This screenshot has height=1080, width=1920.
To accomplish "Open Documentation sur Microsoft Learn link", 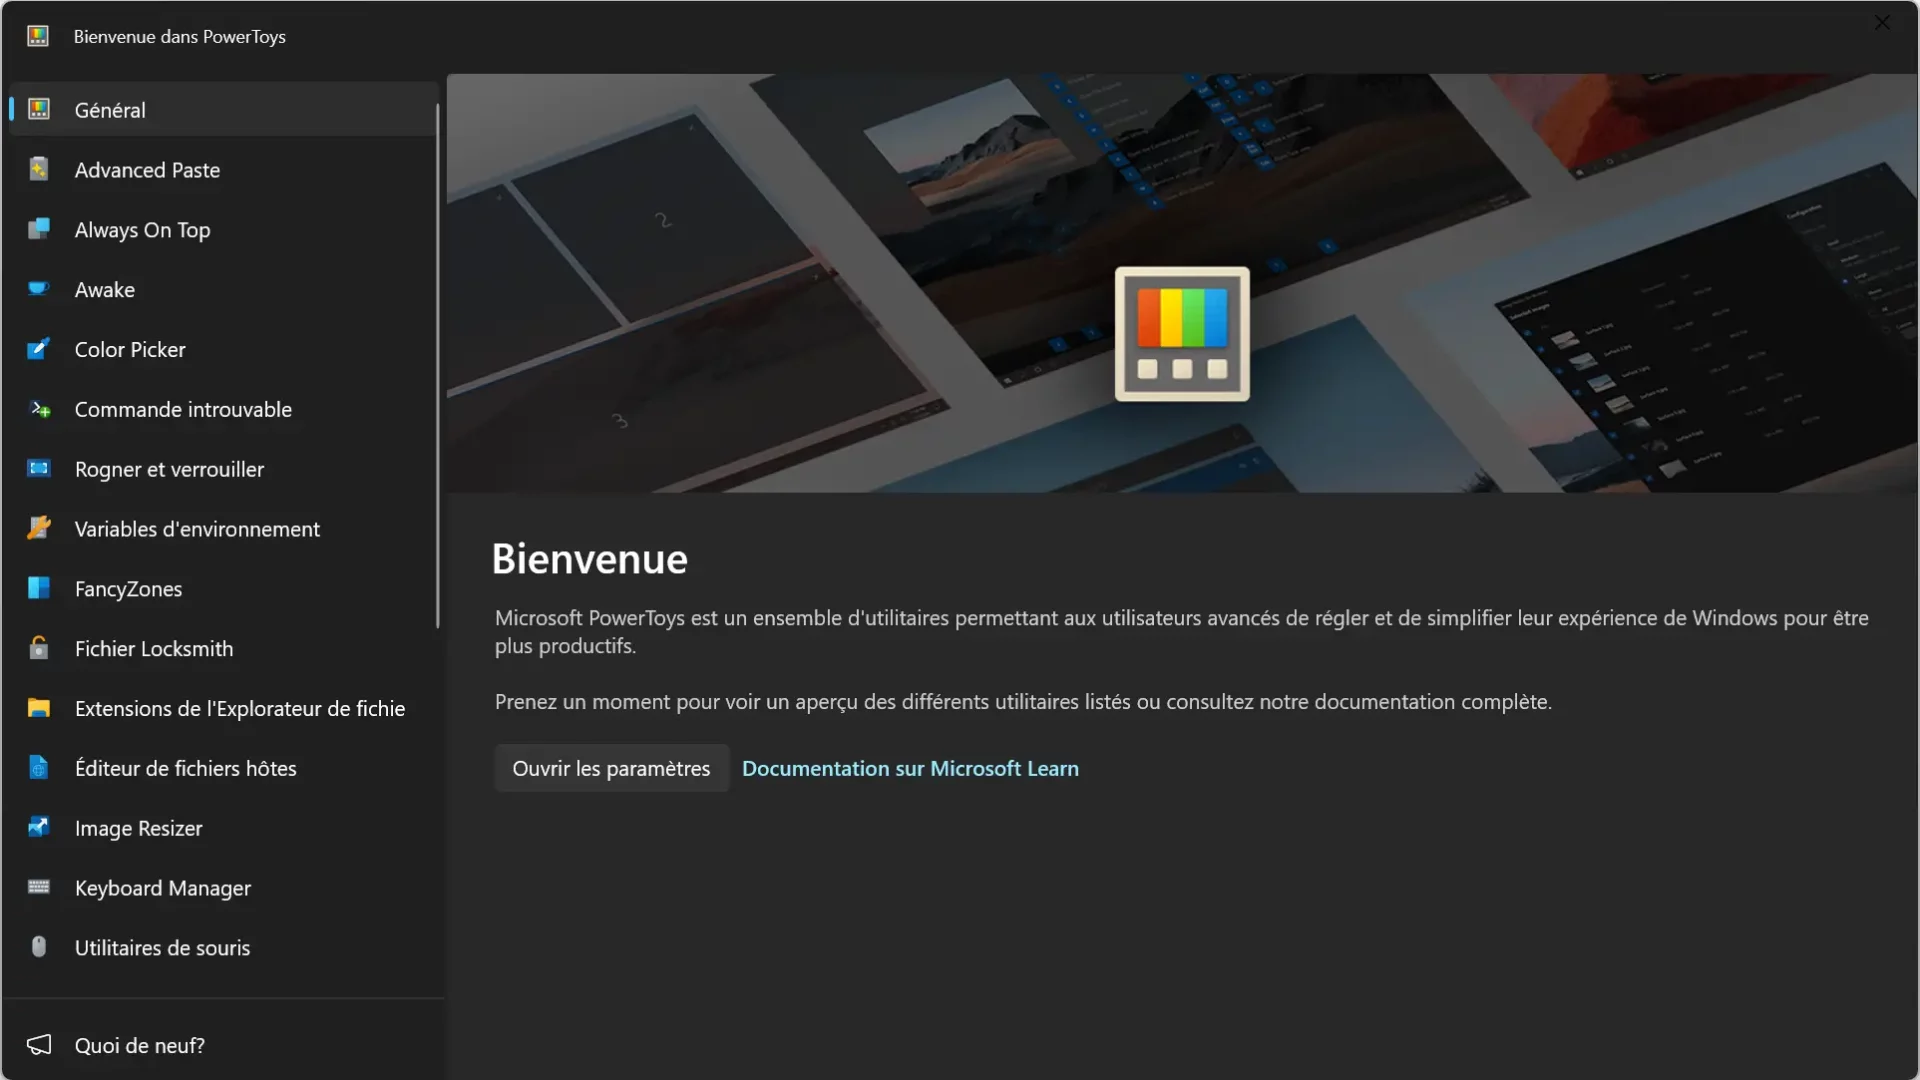I will 910,767.
